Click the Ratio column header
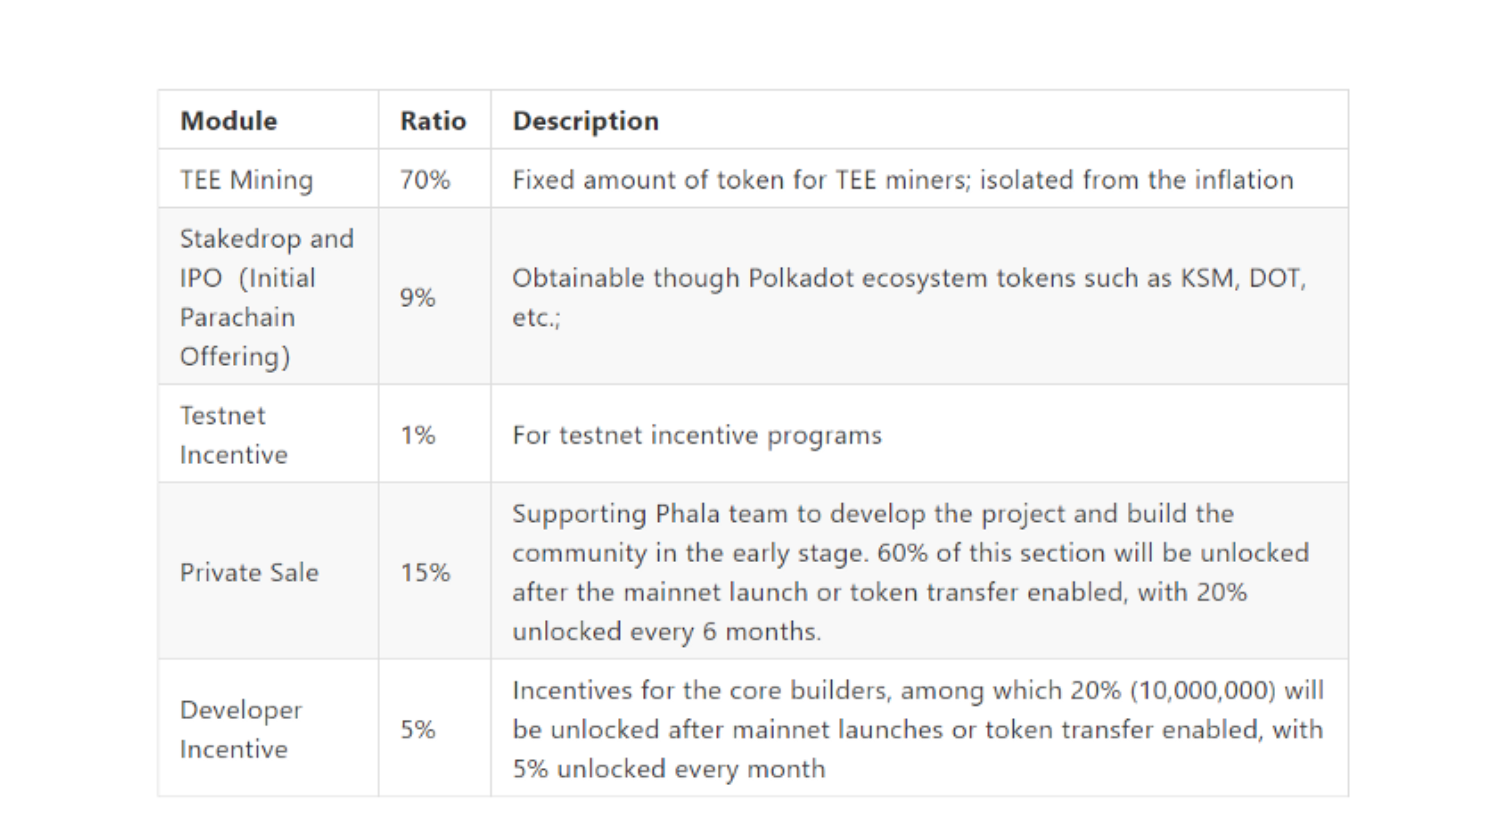The image size is (1498, 838). [x=433, y=121]
